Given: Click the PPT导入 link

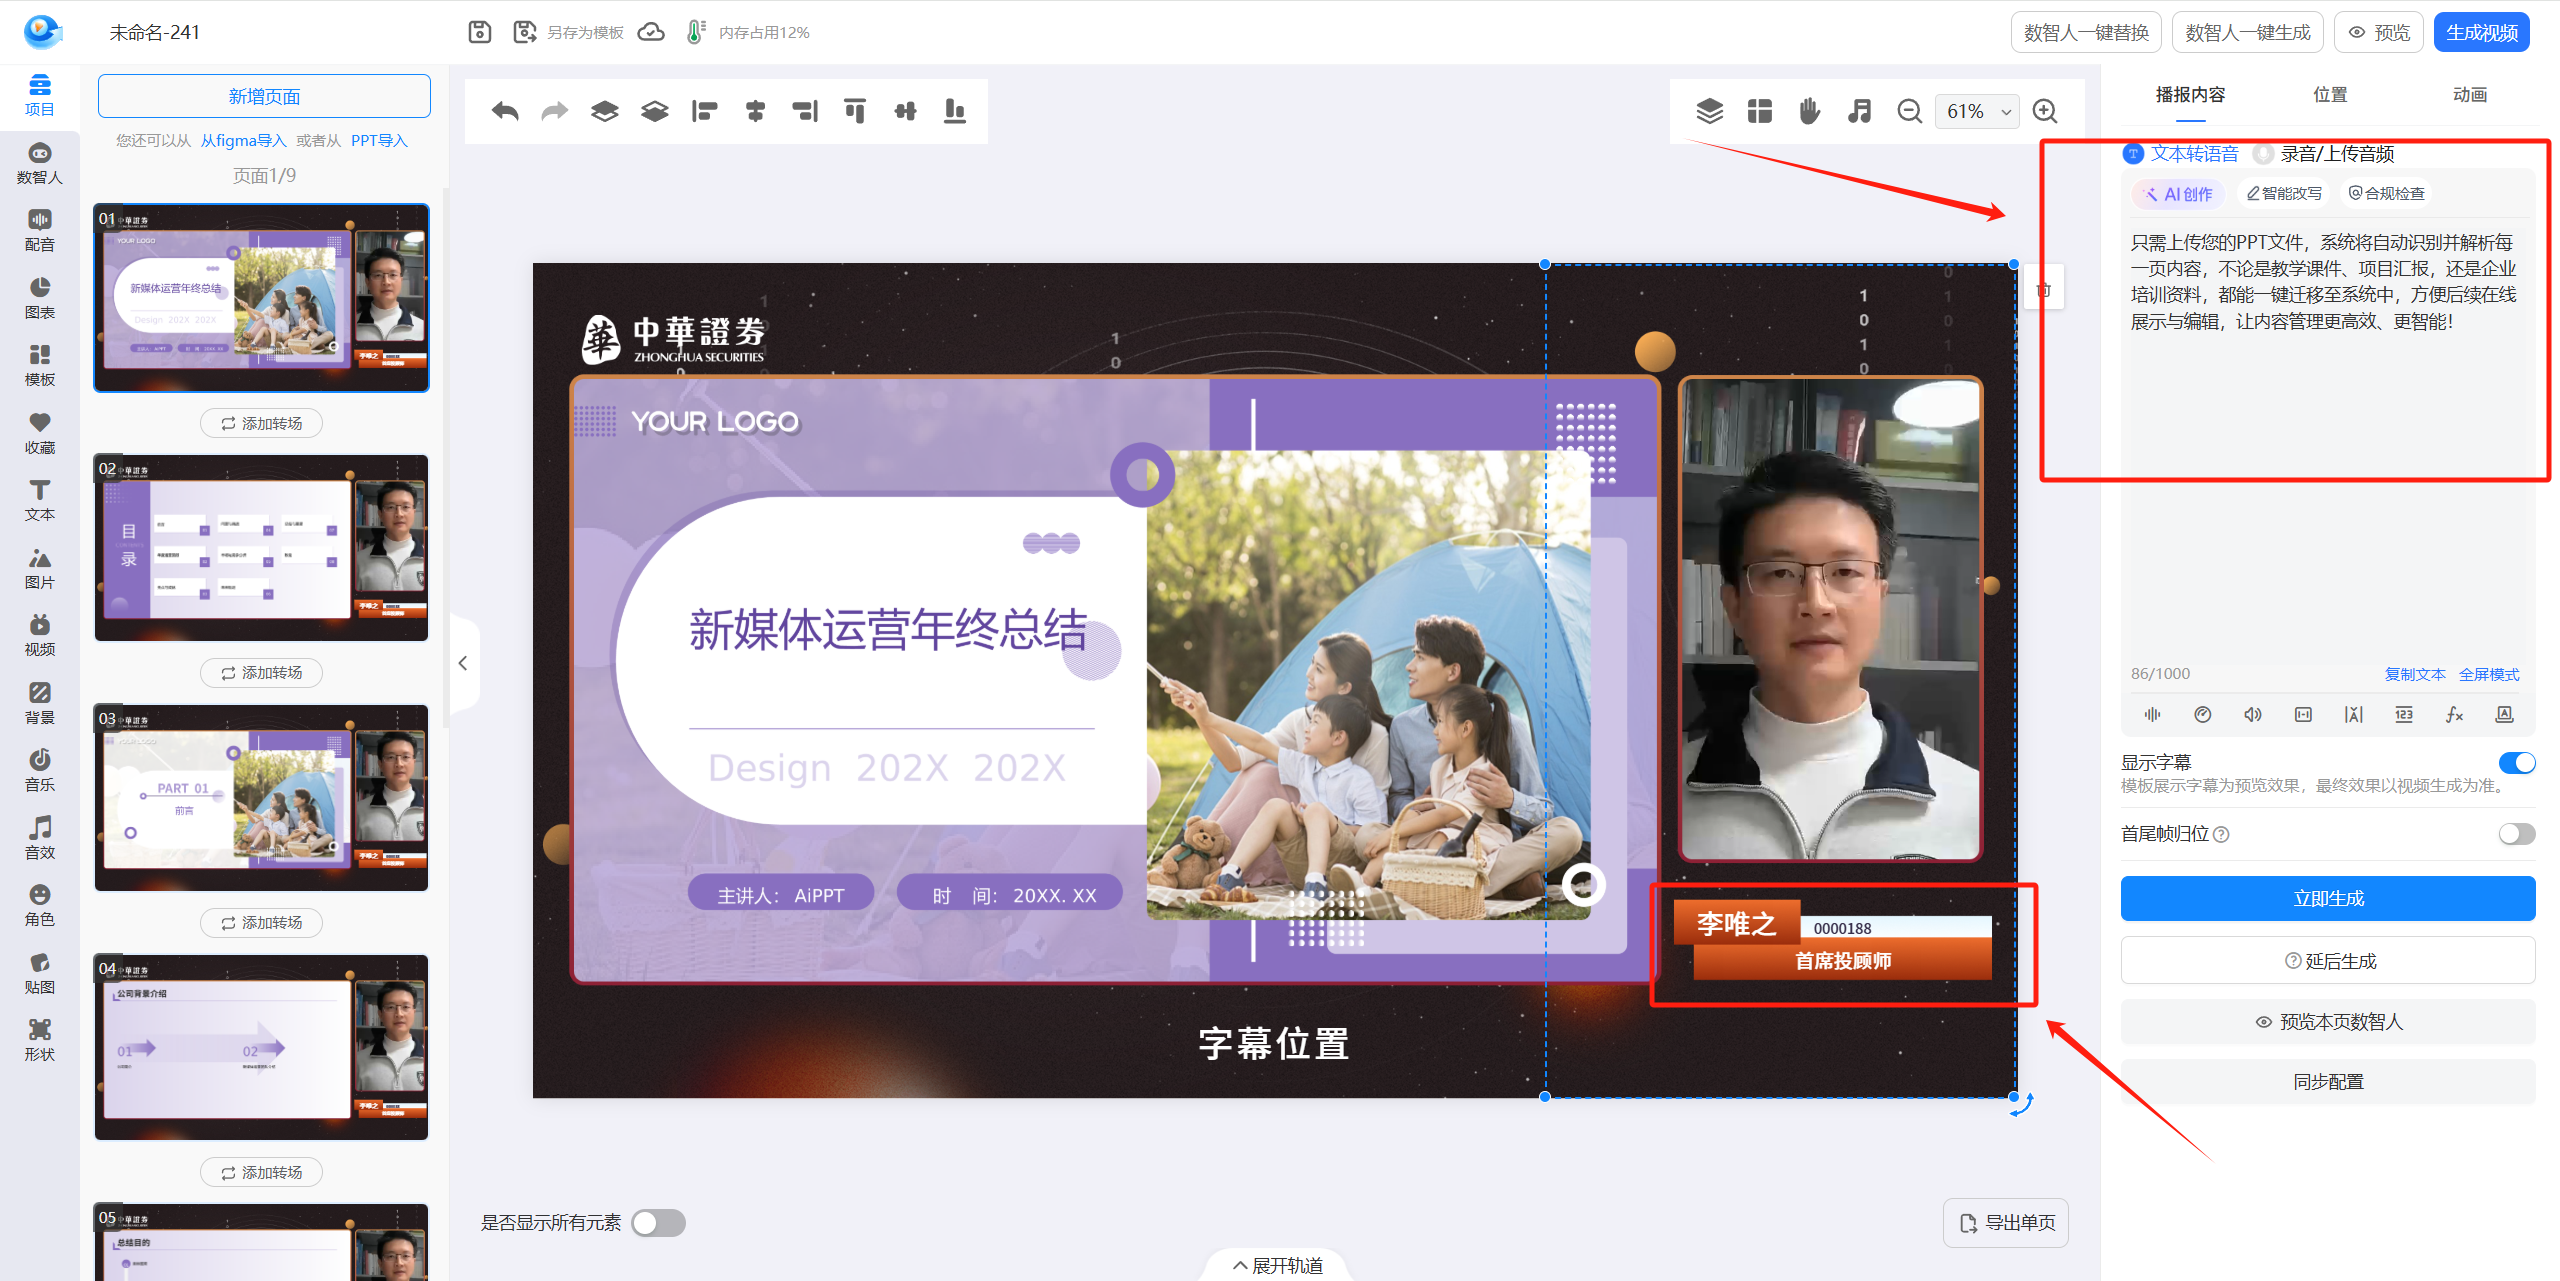Looking at the screenshot, I should click(379, 141).
